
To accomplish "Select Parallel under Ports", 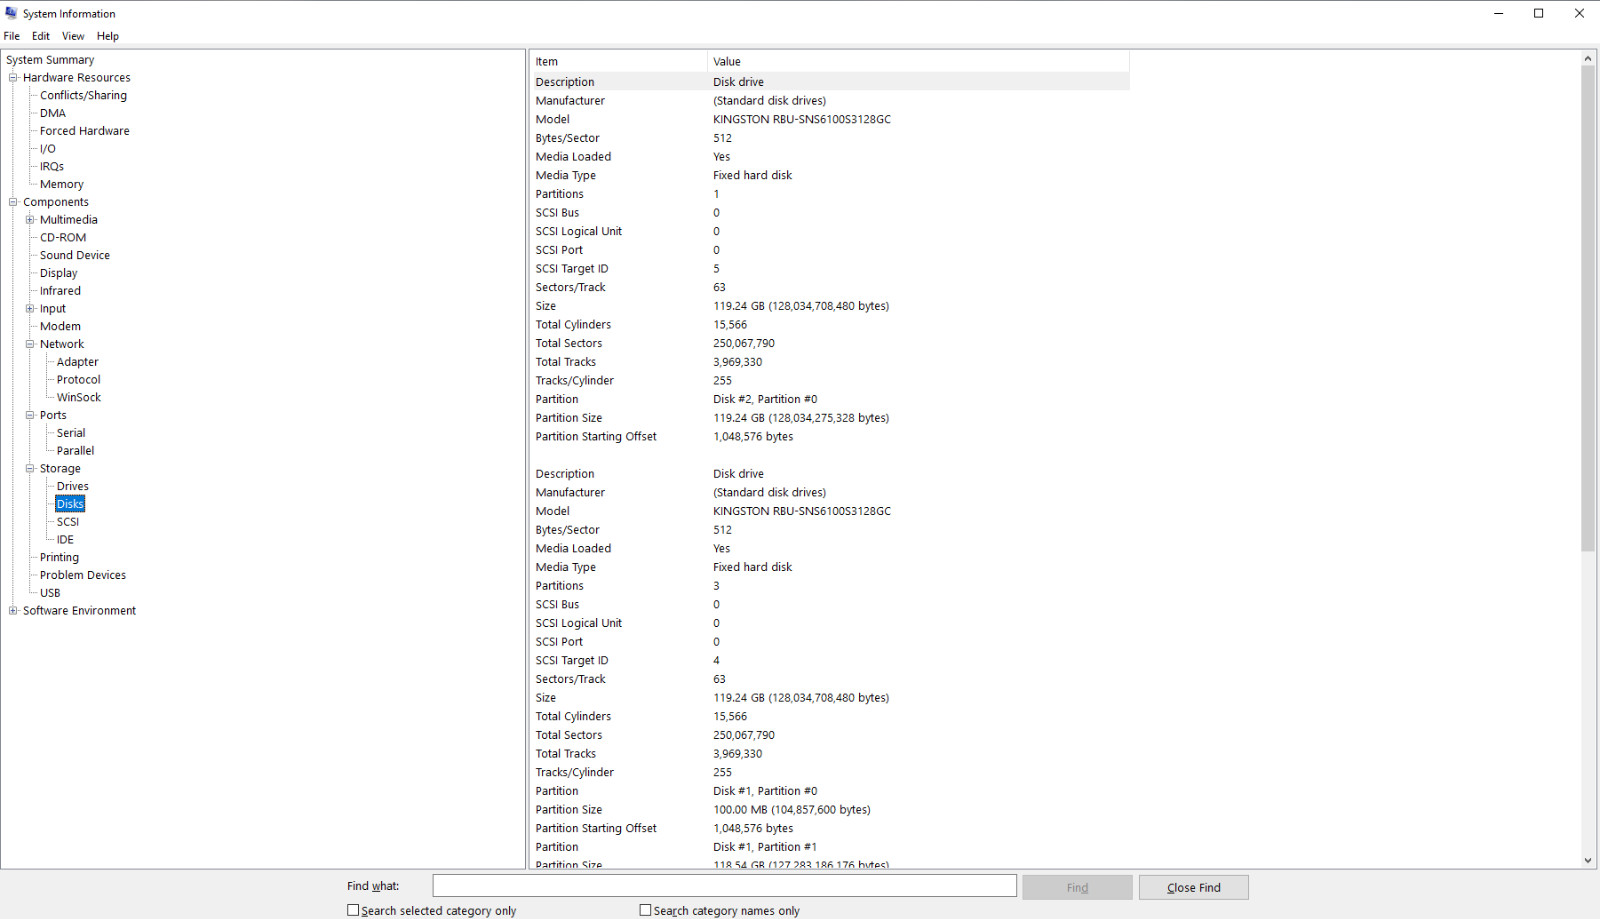I will tap(76, 451).
